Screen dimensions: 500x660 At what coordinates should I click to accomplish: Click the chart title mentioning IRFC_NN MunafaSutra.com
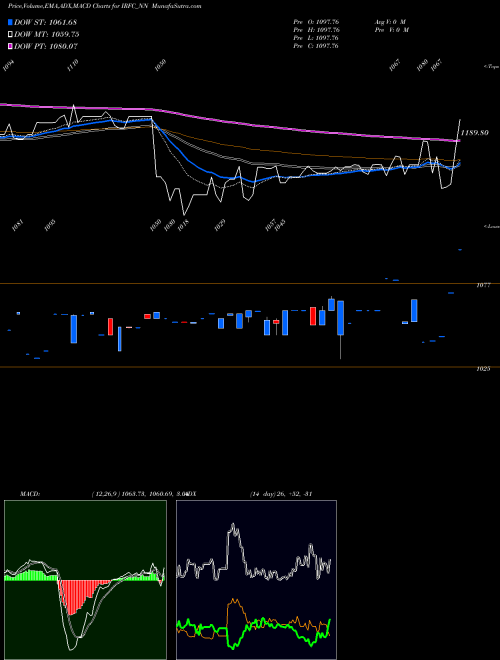[x=105, y=6]
